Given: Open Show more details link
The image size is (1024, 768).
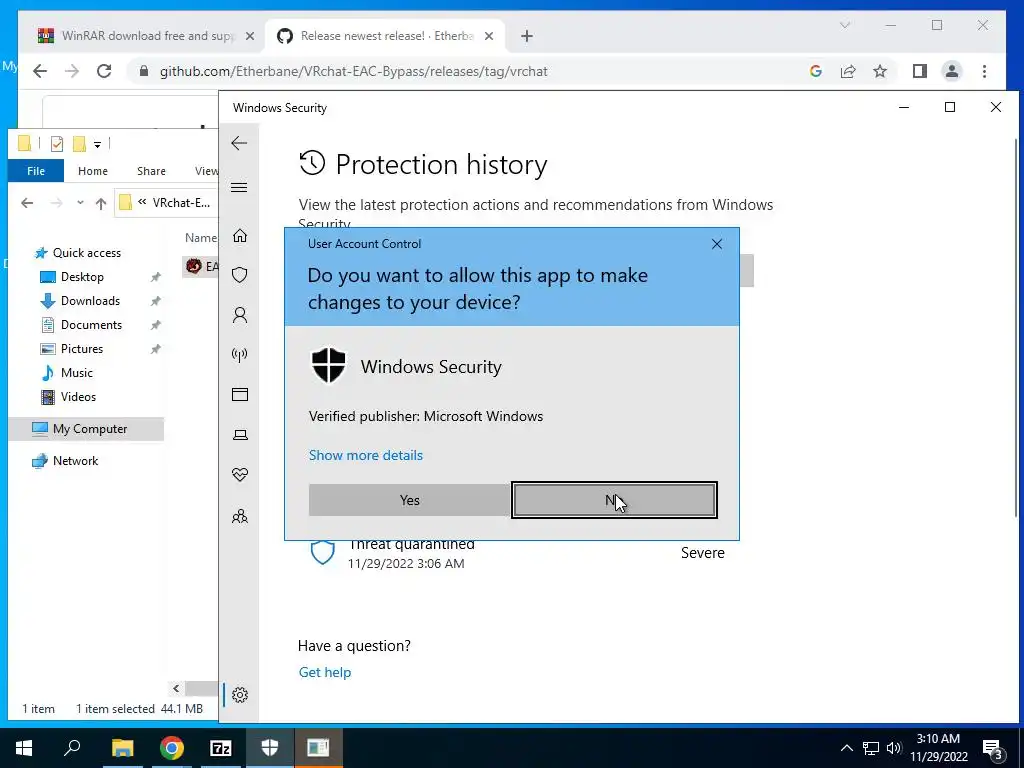Looking at the screenshot, I should click(x=366, y=455).
